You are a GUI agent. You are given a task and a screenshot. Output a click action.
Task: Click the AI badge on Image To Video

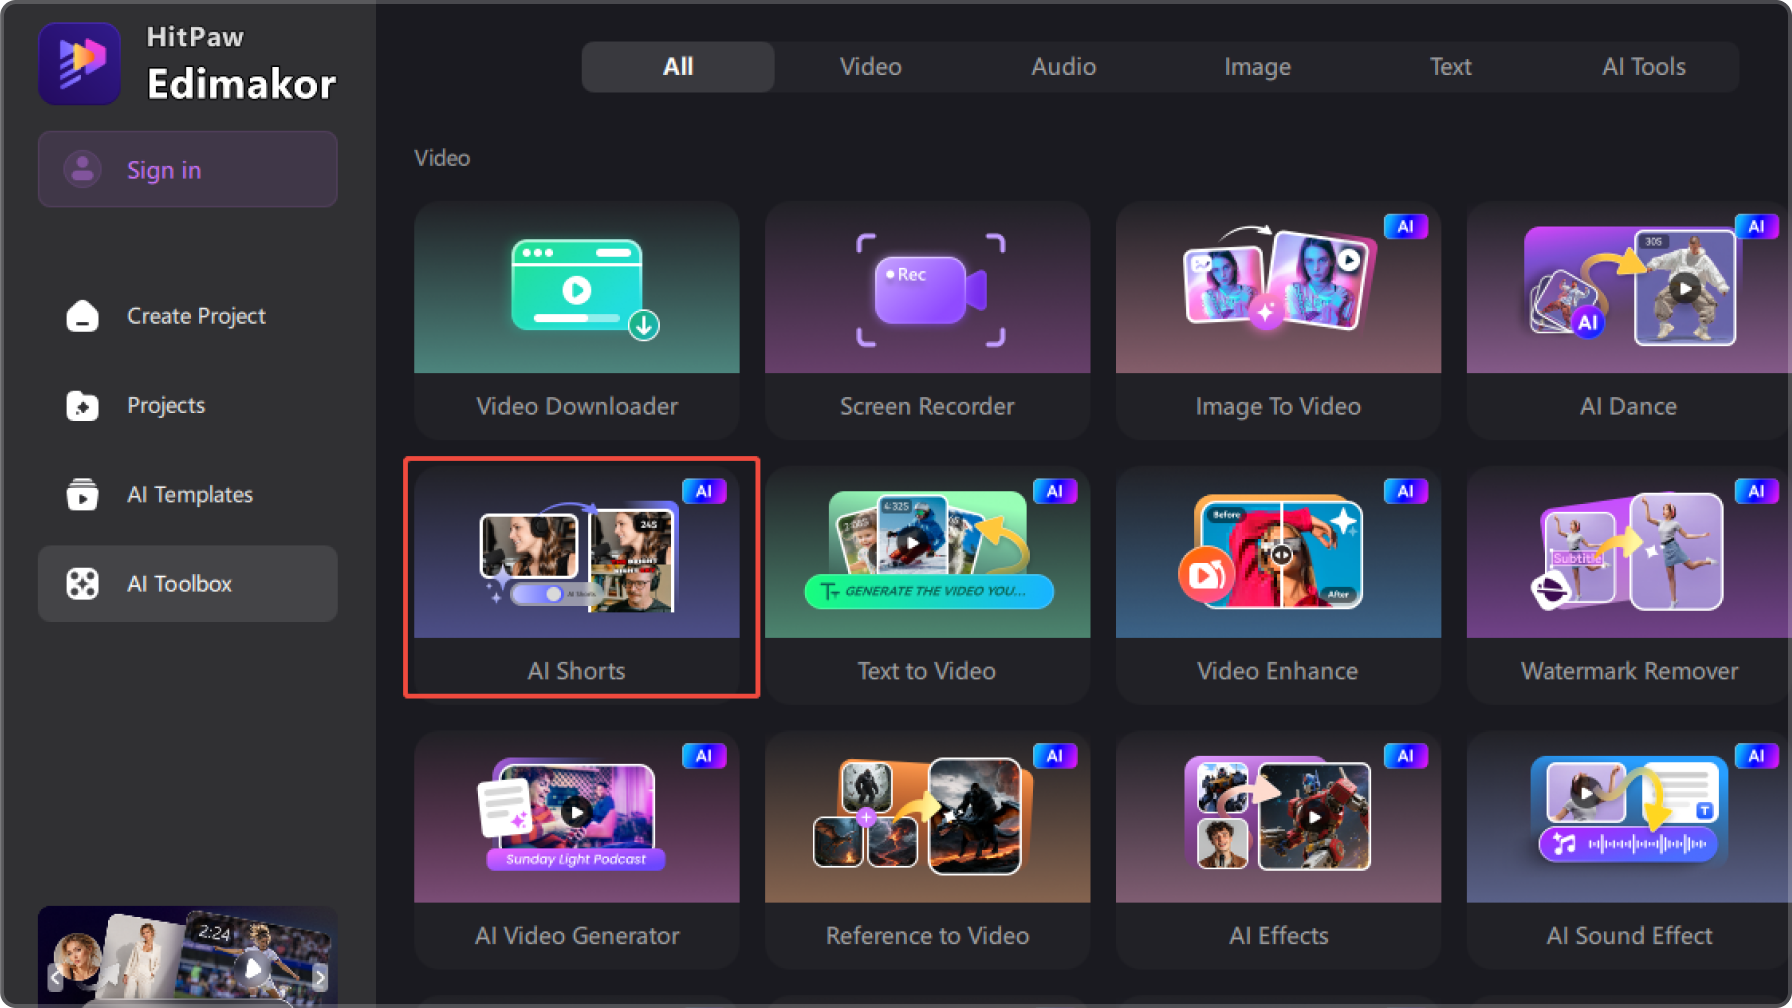1405,226
